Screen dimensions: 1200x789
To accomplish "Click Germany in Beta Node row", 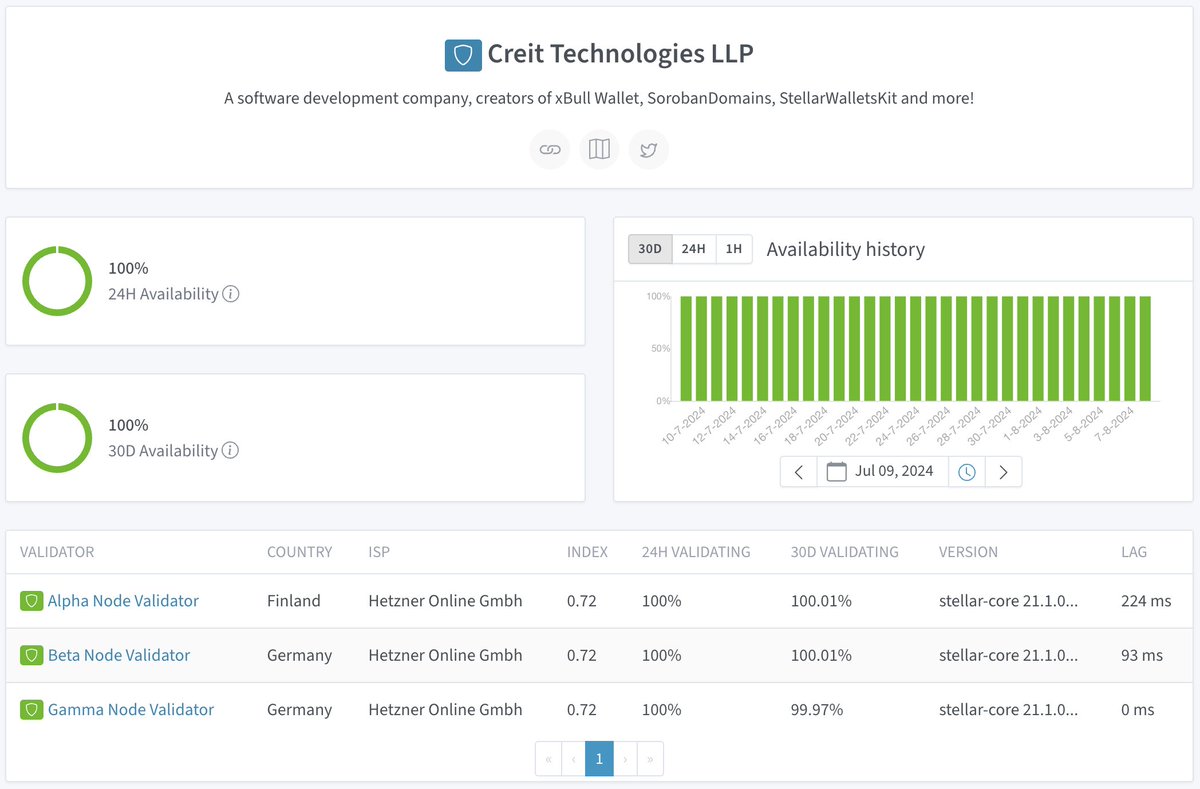I will coord(299,655).
